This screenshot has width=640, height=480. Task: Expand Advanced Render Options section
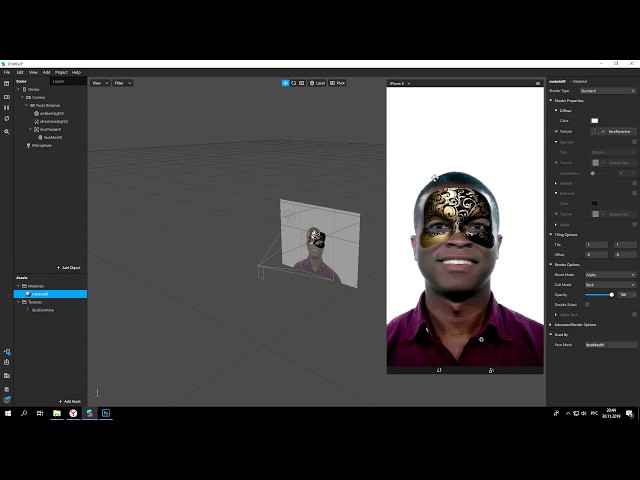575,324
